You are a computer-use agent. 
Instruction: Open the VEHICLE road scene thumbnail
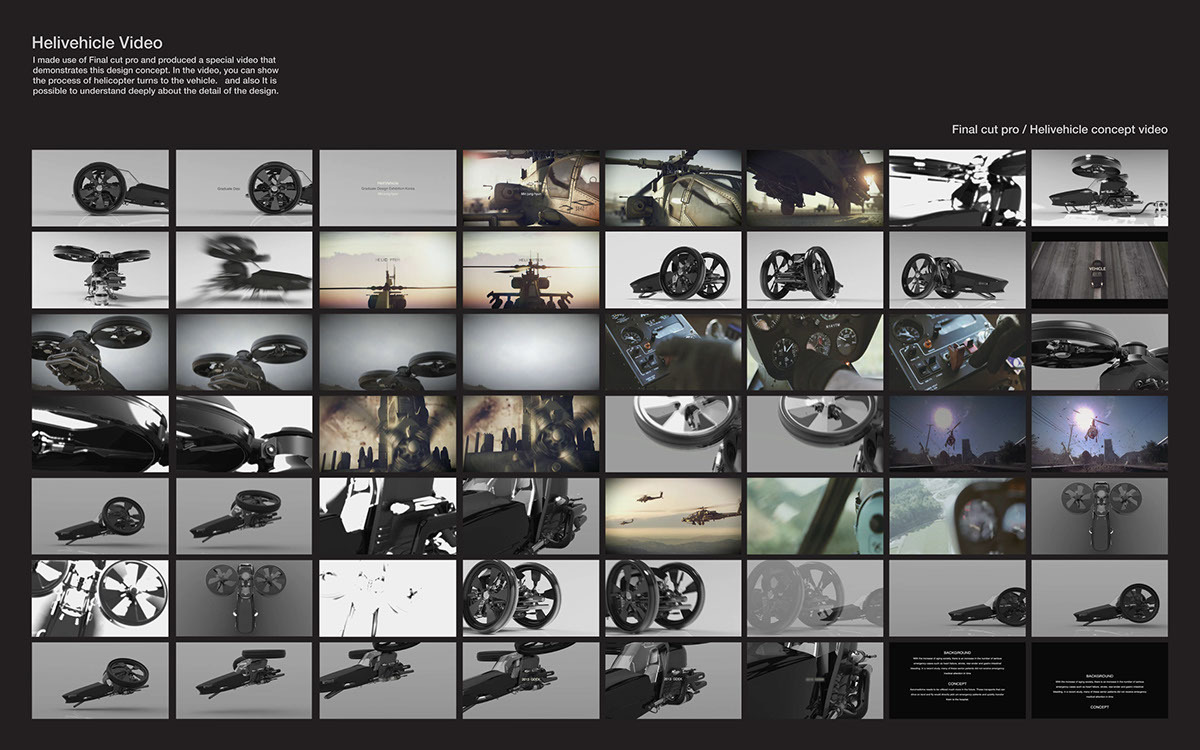coord(1100,270)
